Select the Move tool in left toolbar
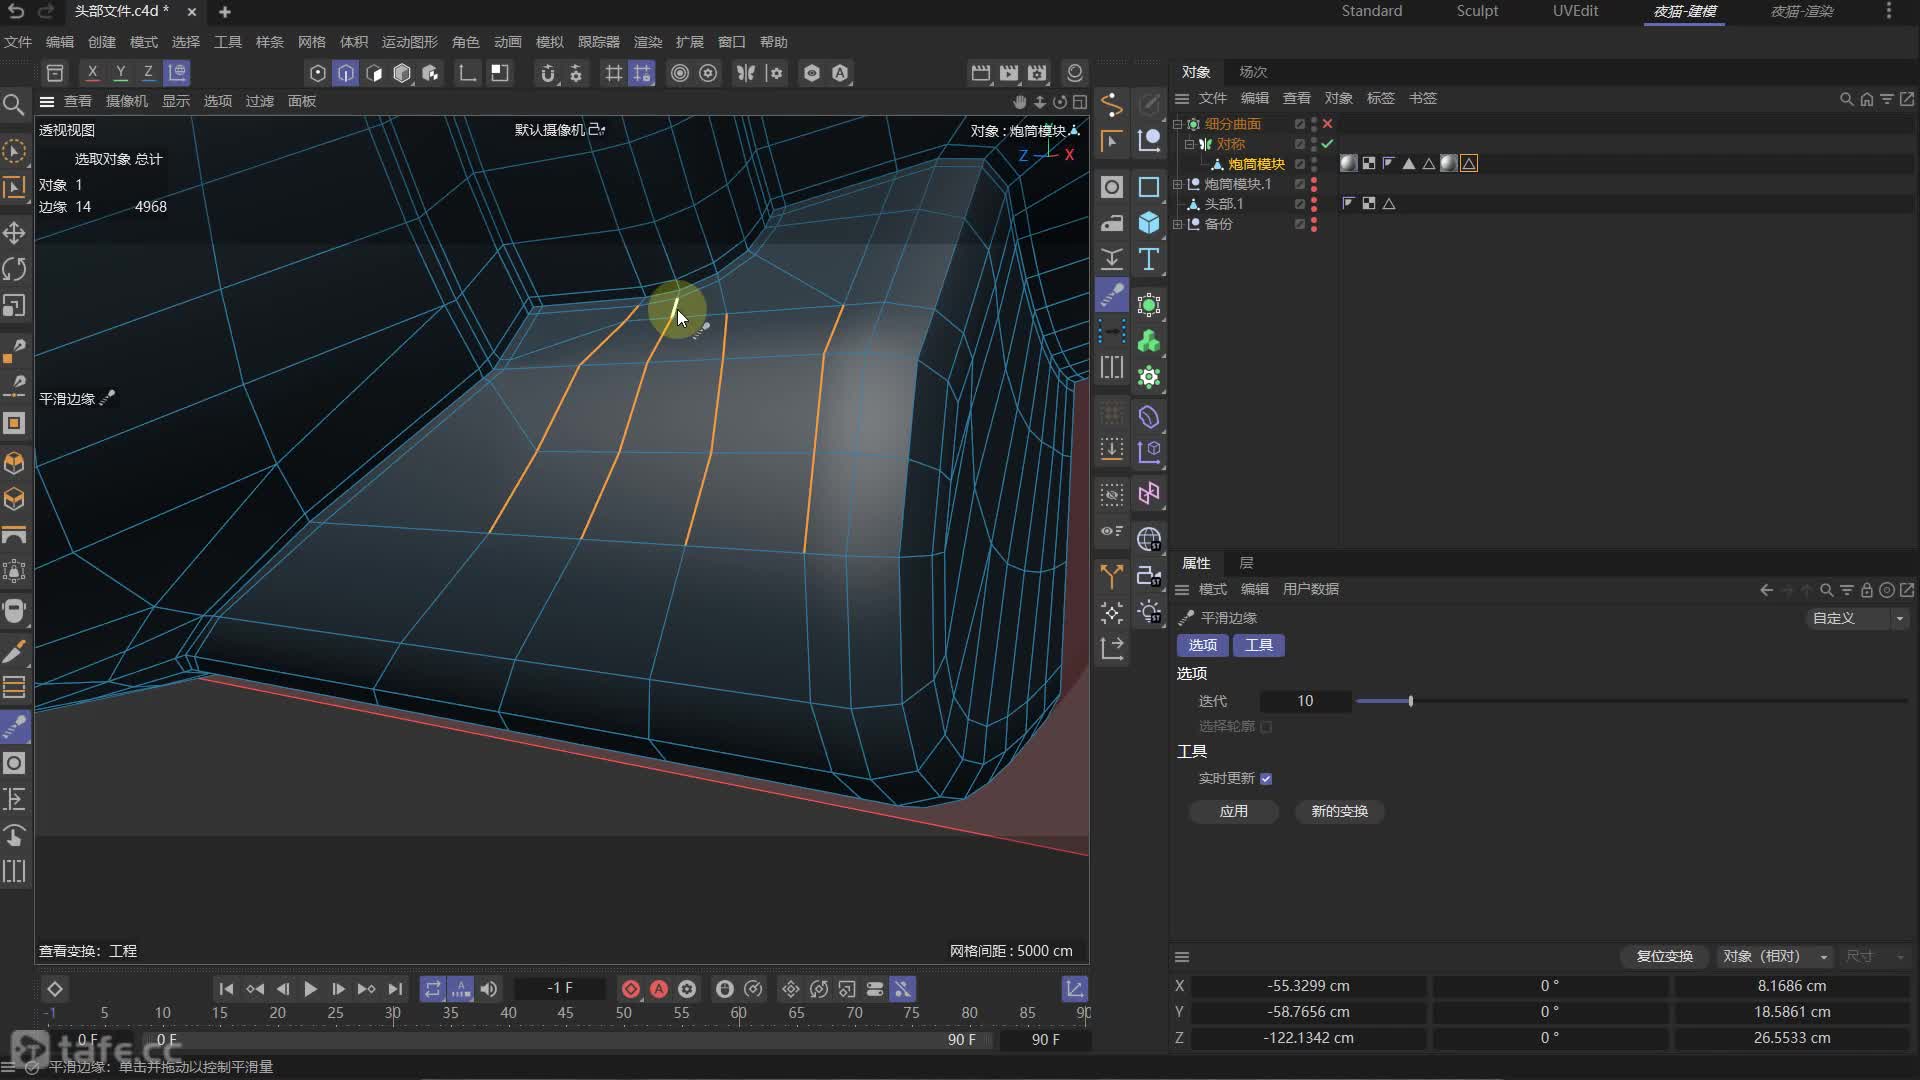 click(x=14, y=233)
